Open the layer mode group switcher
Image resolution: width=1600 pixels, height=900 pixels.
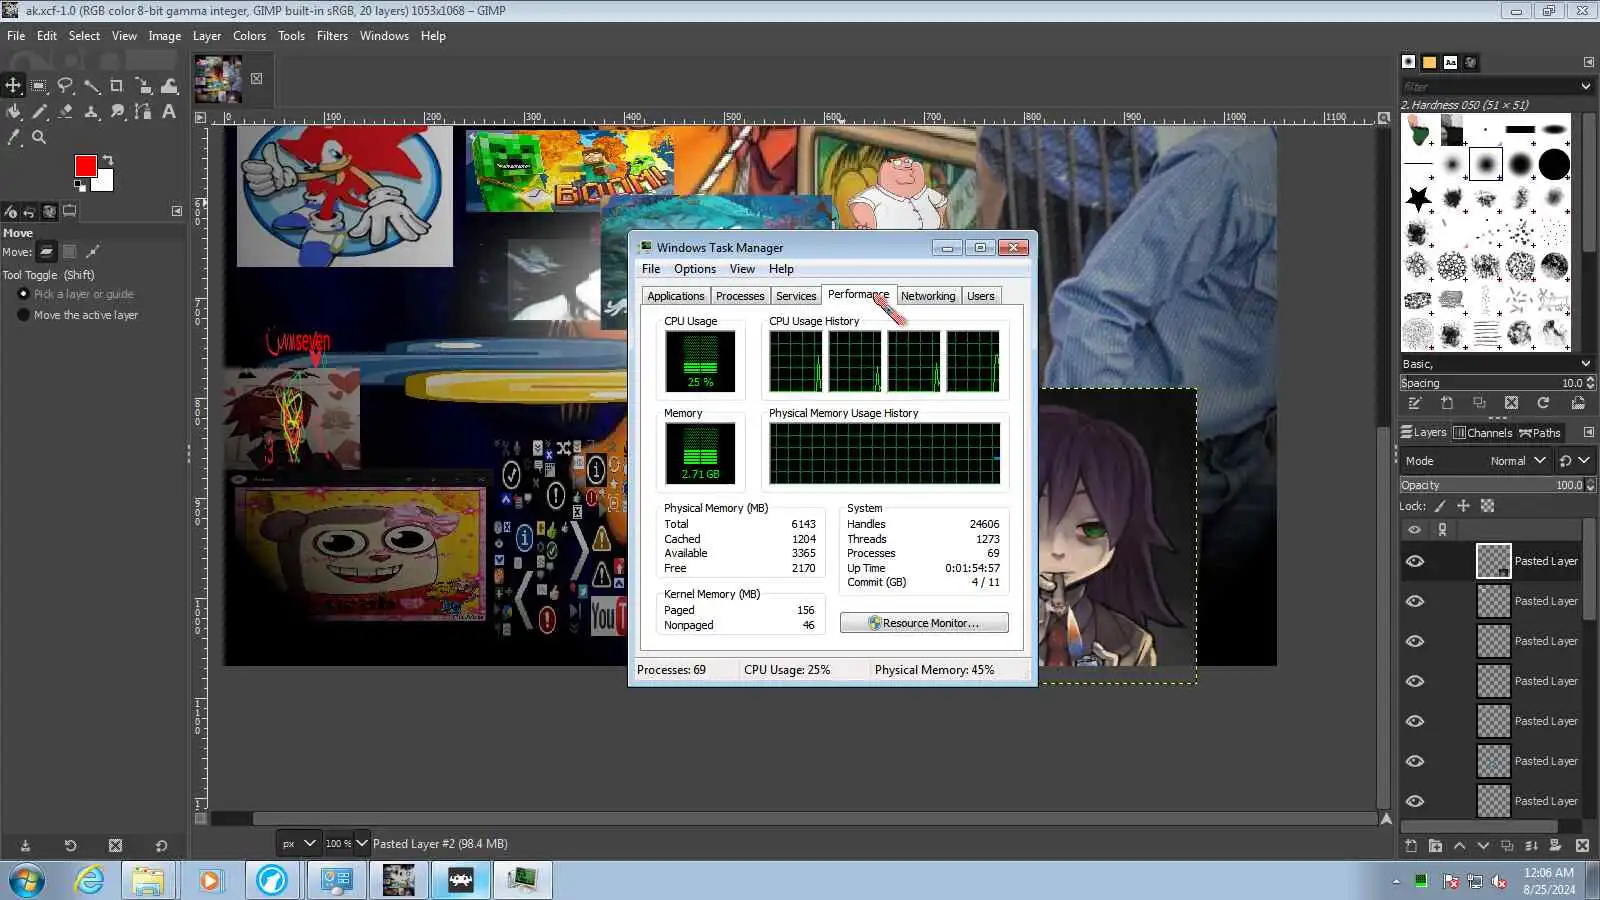coord(1574,461)
